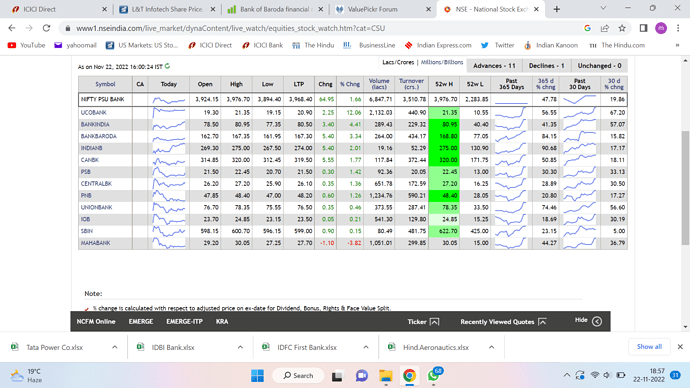
Task: Select Lacs/Crores units option
Action: tap(398, 62)
